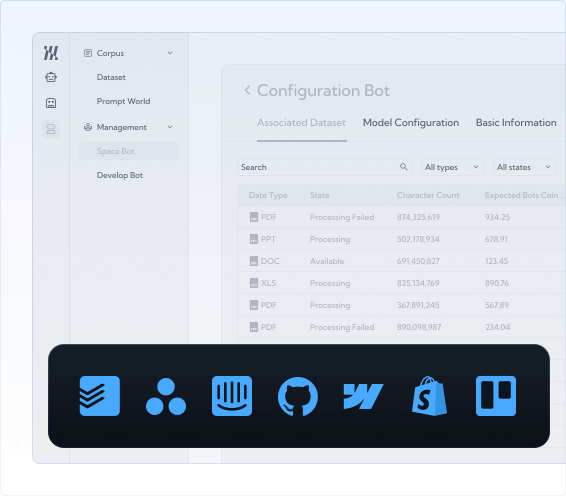Click the app logo in the sidebar
The height and width of the screenshot is (496, 566).
51,53
